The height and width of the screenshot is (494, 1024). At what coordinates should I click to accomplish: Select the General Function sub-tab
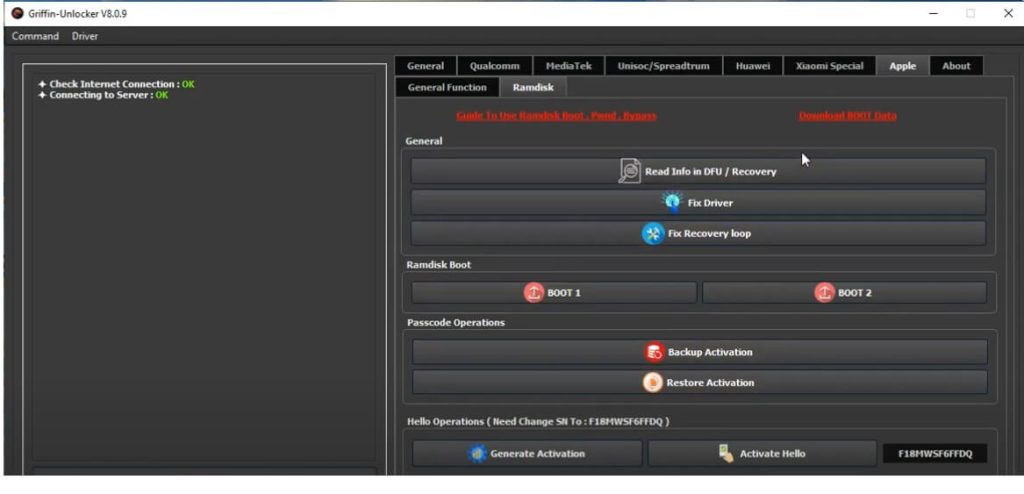tap(447, 88)
